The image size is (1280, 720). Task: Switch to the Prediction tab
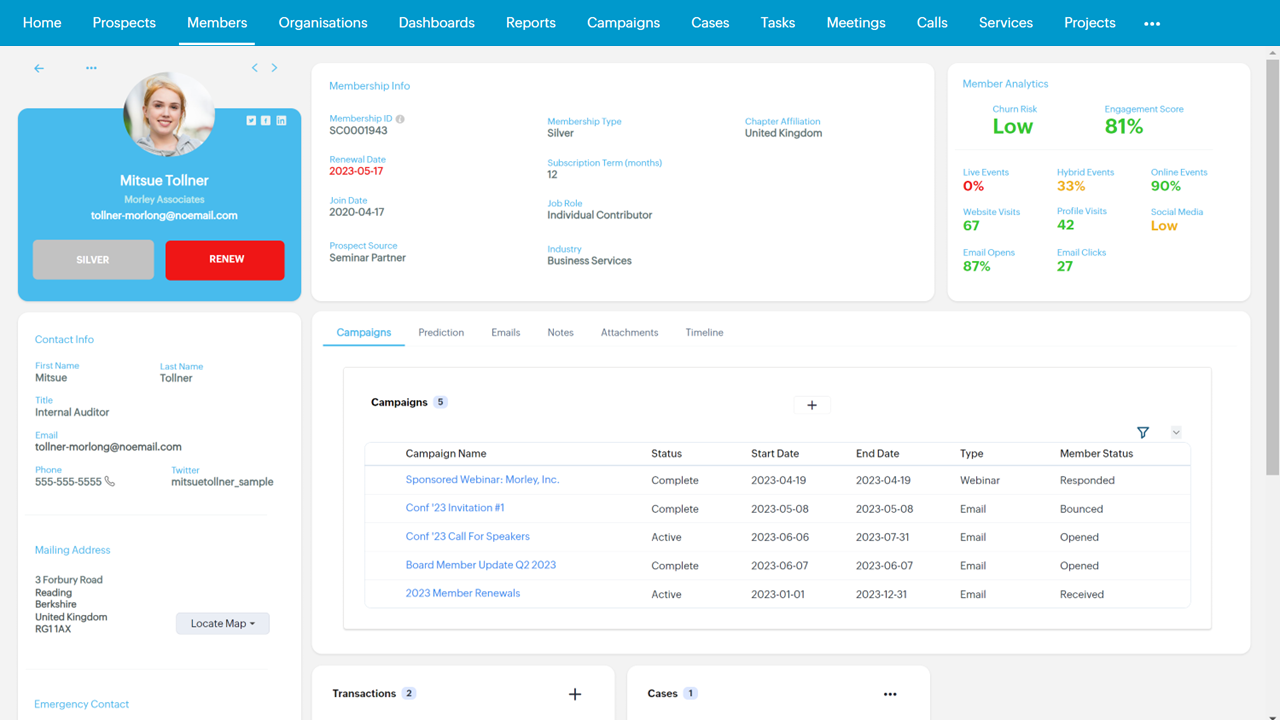pyautogui.click(x=441, y=332)
